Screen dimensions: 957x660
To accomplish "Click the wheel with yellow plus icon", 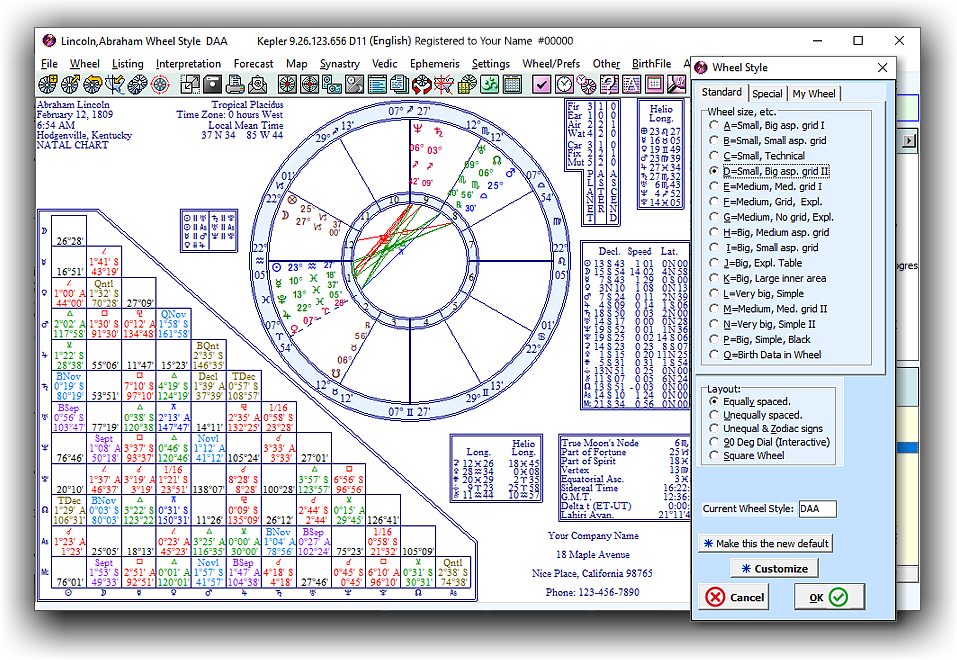I will (x=47, y=84).
